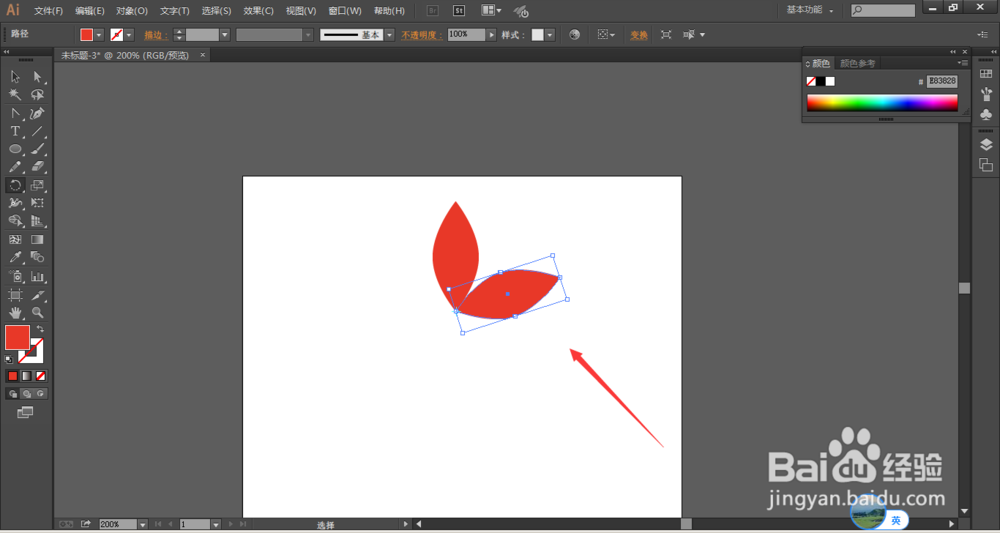Screen dimensions: 1000x533
Task: Open fill color dropdown in control bar
Action: (x=99, y=35)
